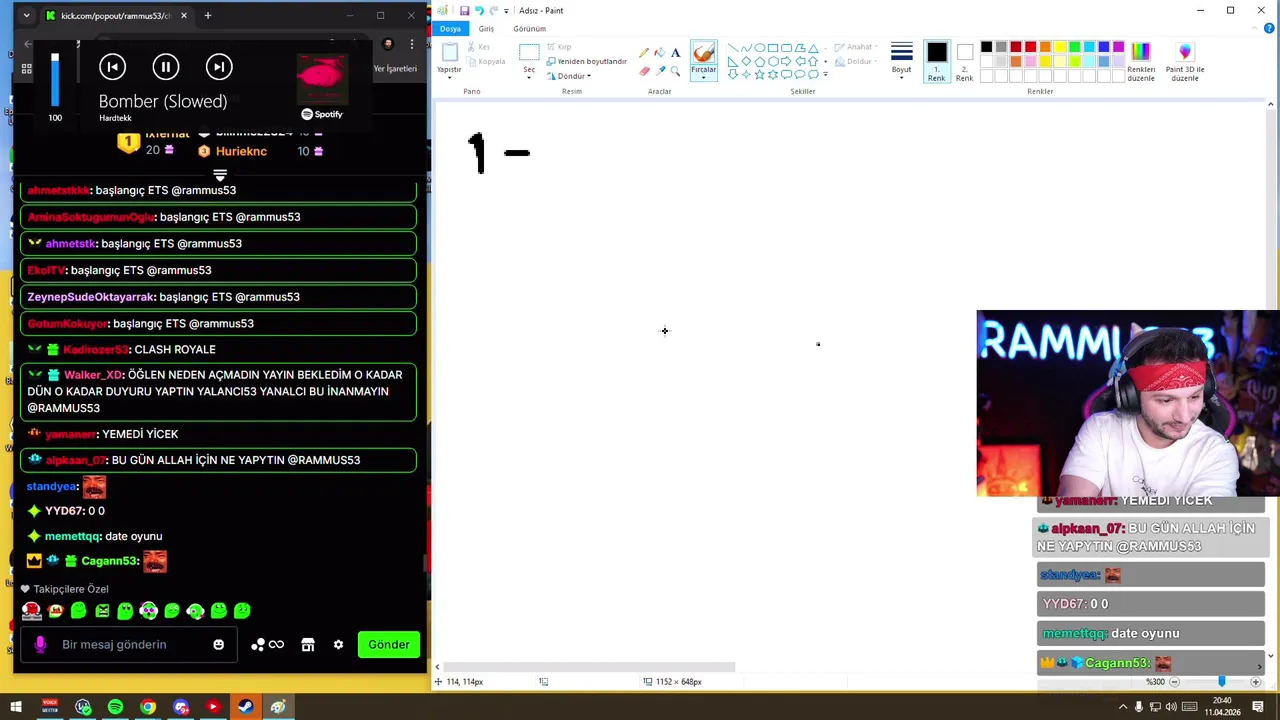
Task: Open the Kick chat settings gear
Action: [338, 644]
